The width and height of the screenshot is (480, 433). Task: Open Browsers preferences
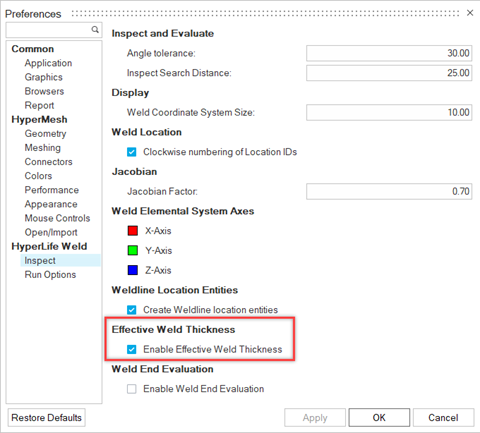click(44, 91)
